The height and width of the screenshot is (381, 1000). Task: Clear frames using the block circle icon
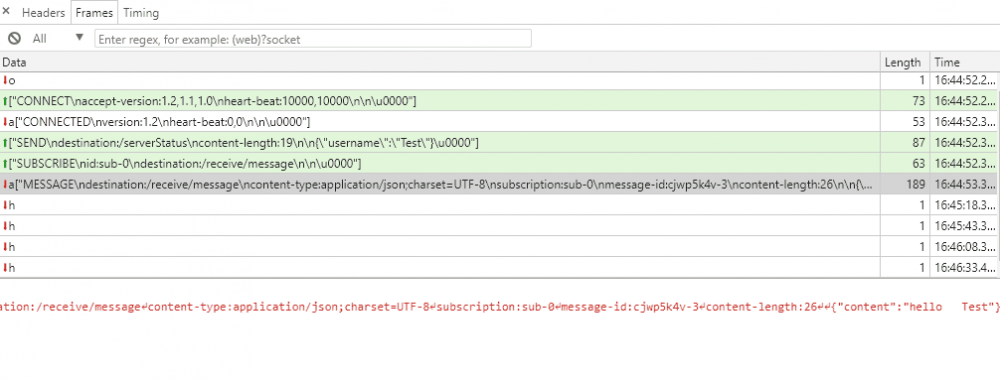pos(14,38)
